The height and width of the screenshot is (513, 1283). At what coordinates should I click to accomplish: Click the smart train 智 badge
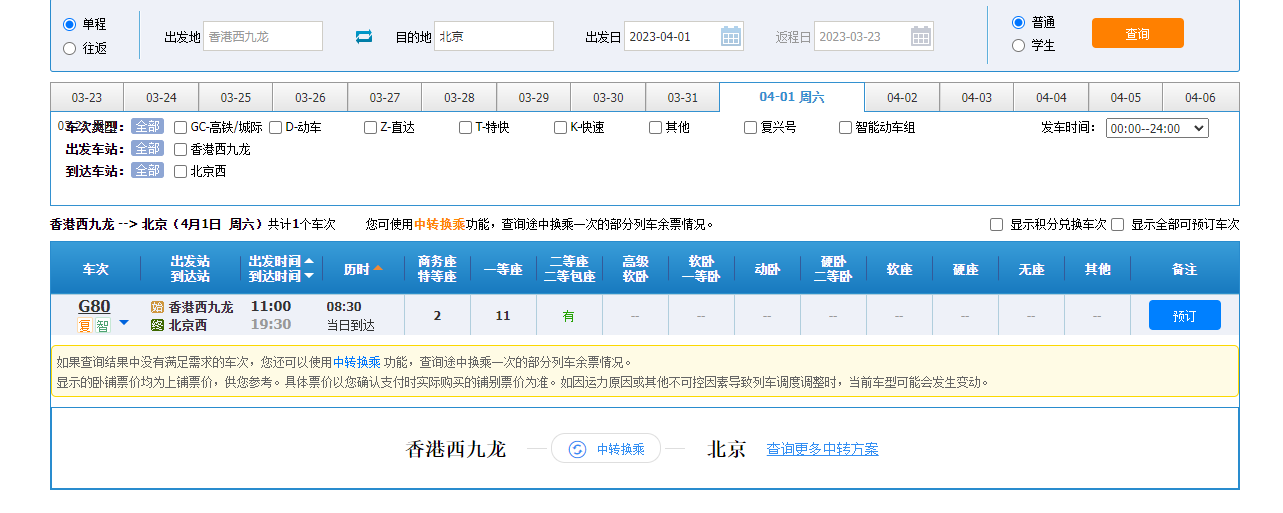[x=103, y=326]
